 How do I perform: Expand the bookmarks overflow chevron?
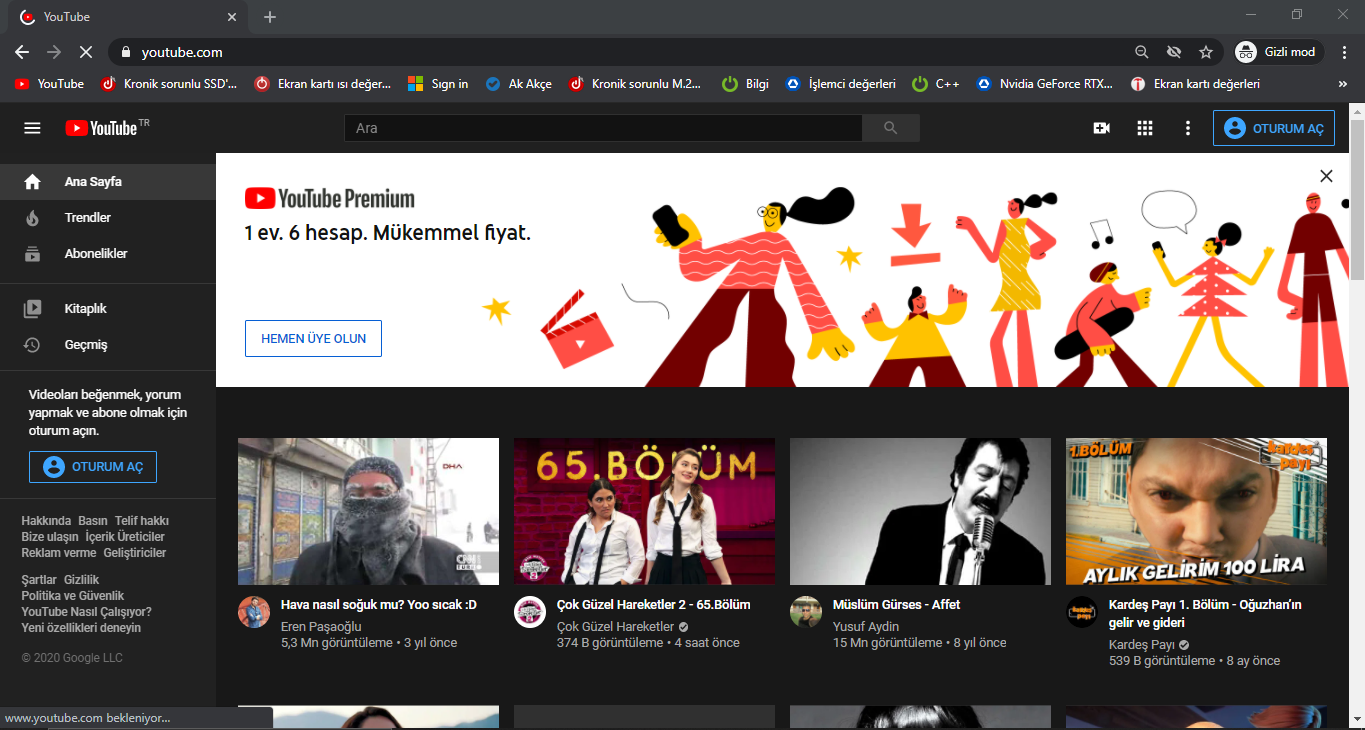click(1342, 84)
